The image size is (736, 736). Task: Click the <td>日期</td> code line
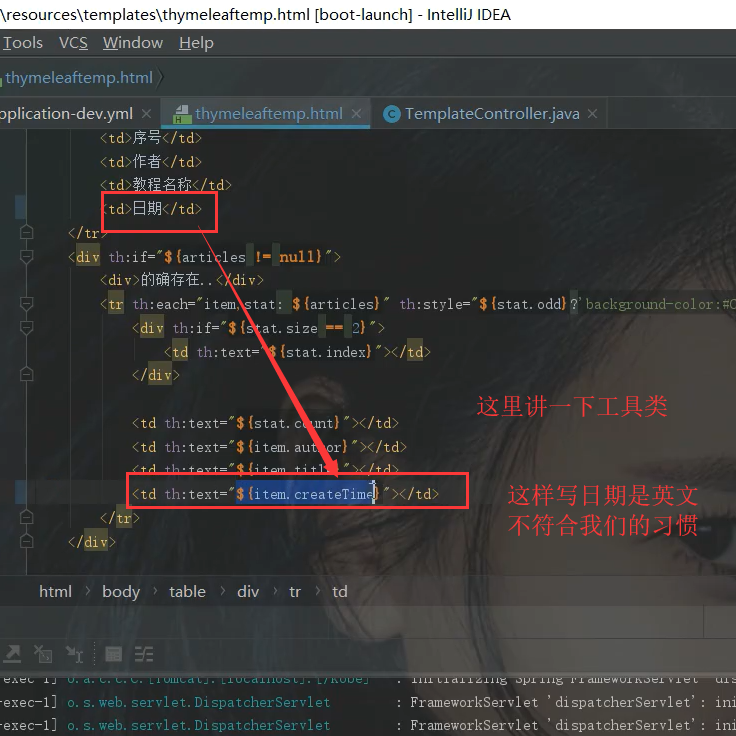point(152,208)
